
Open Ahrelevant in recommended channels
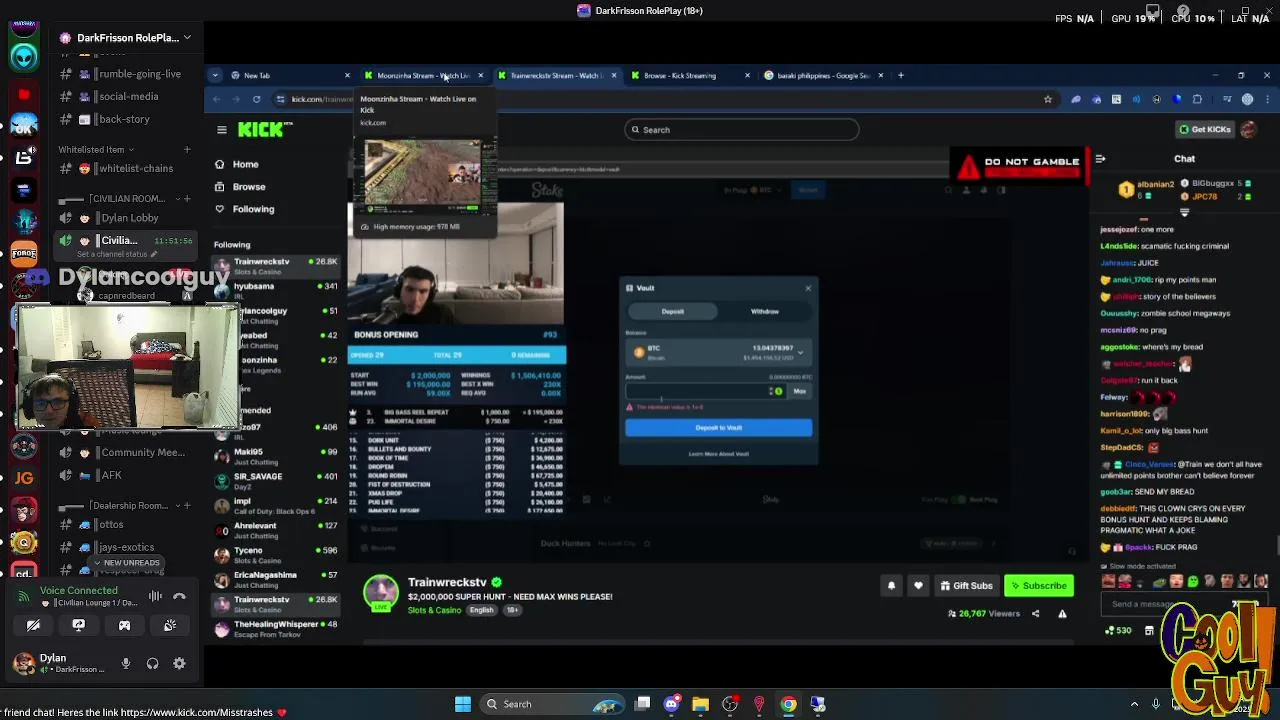[275, 529]
